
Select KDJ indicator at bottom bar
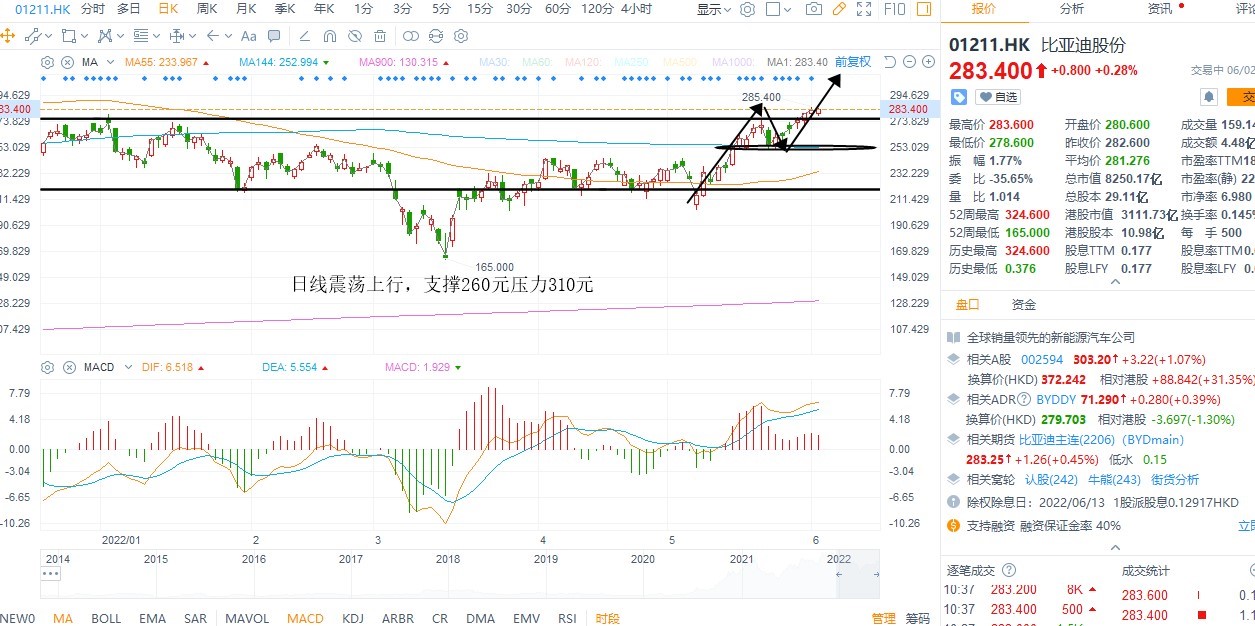(353, 618)
